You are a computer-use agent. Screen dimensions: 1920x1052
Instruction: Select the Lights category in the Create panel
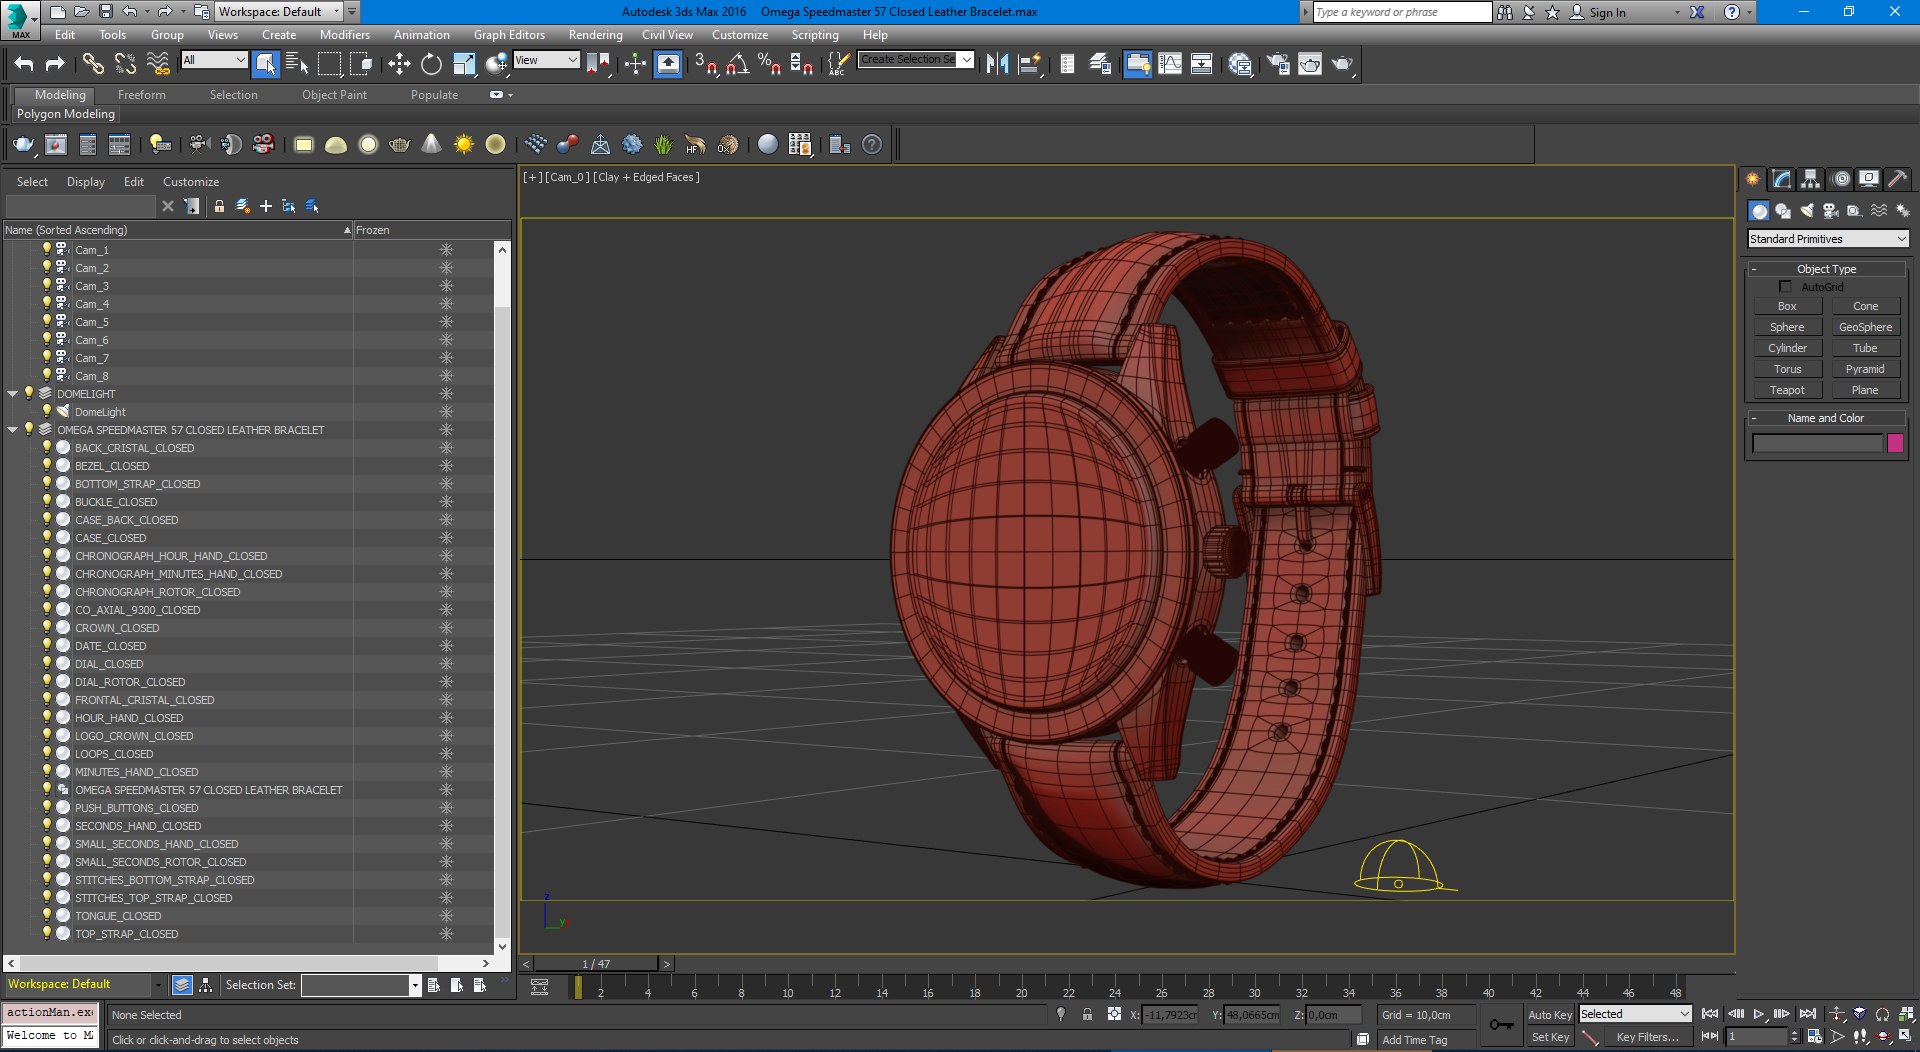(x=1807, y=211)
